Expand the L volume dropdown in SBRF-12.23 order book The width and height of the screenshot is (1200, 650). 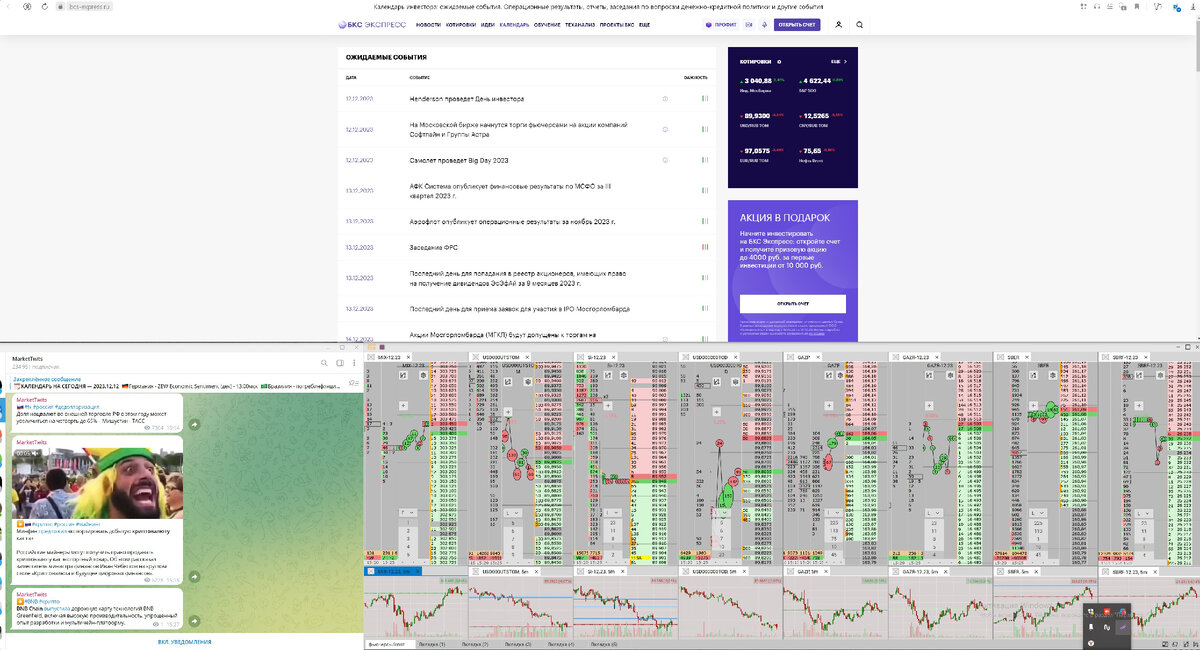click(1143, 513)
